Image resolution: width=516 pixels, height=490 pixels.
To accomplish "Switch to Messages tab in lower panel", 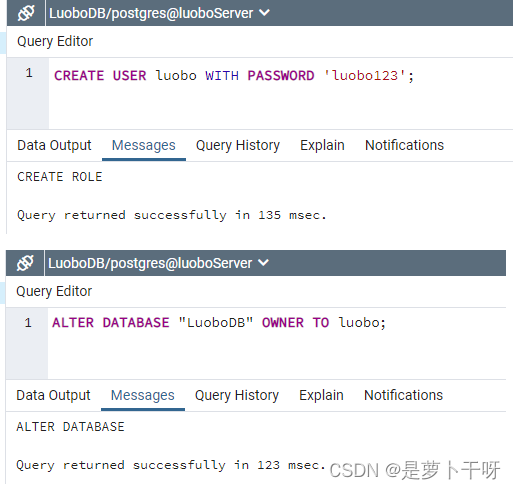I will click(143, 395).
